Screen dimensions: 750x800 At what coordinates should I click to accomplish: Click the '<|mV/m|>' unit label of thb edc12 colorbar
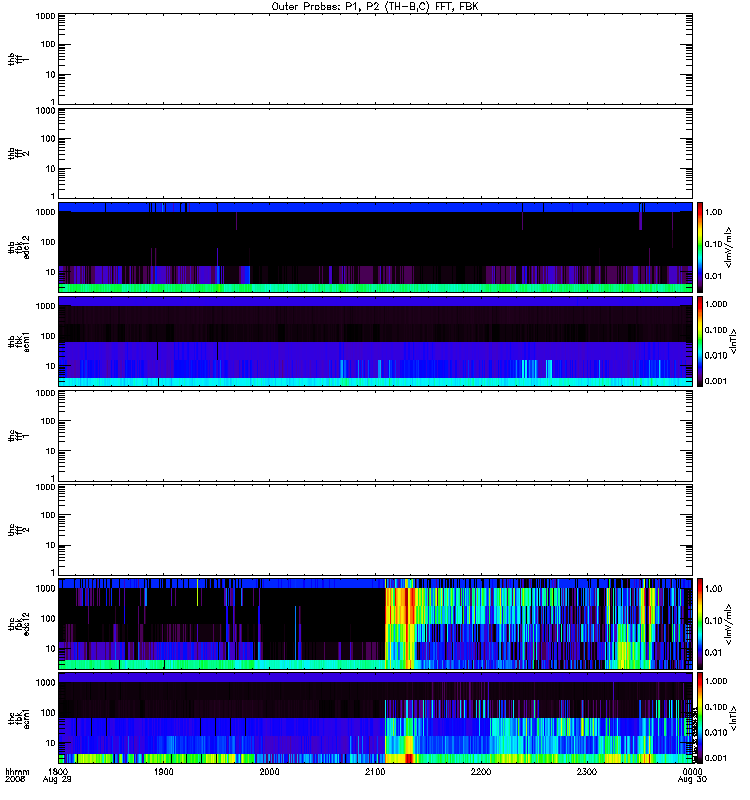pos(729,247)
